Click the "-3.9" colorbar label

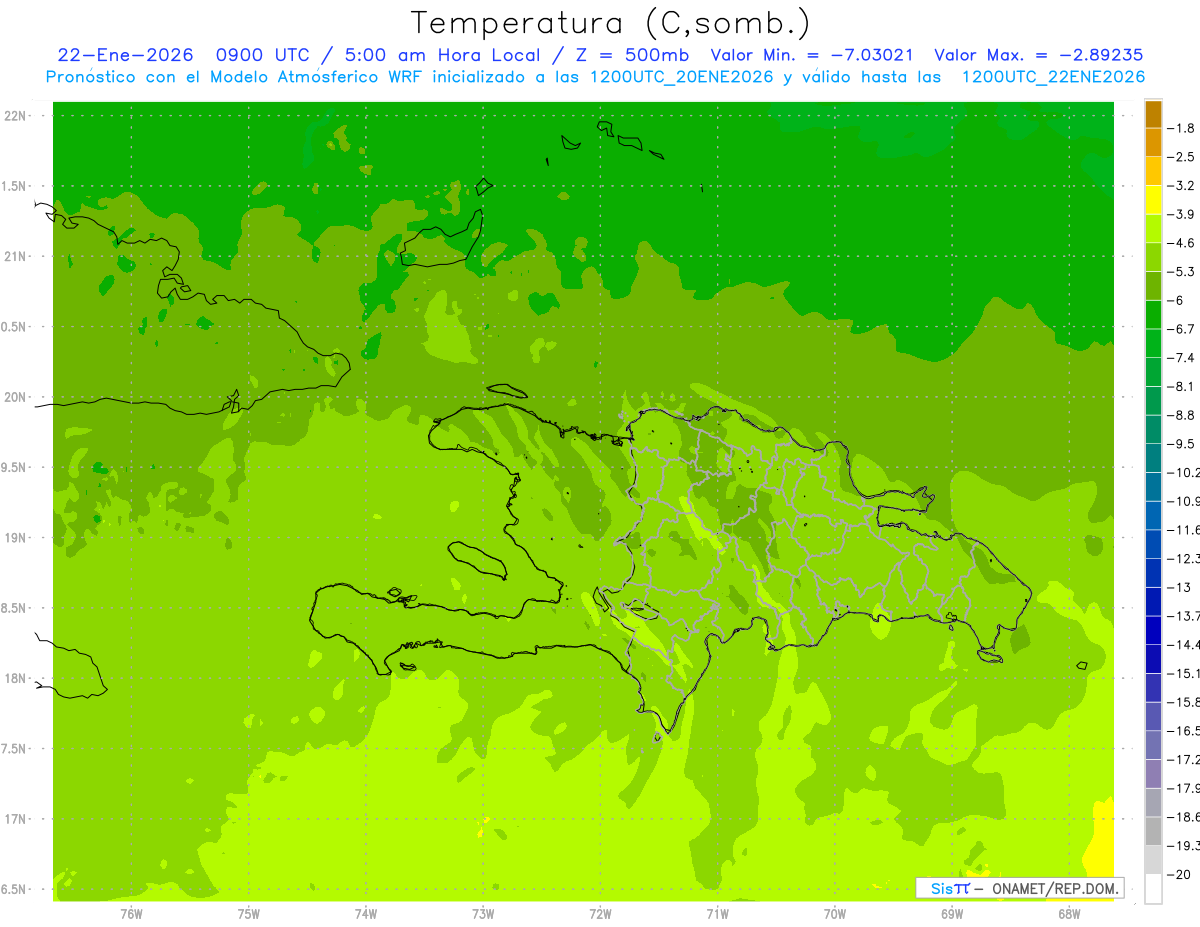point(1181,214)
